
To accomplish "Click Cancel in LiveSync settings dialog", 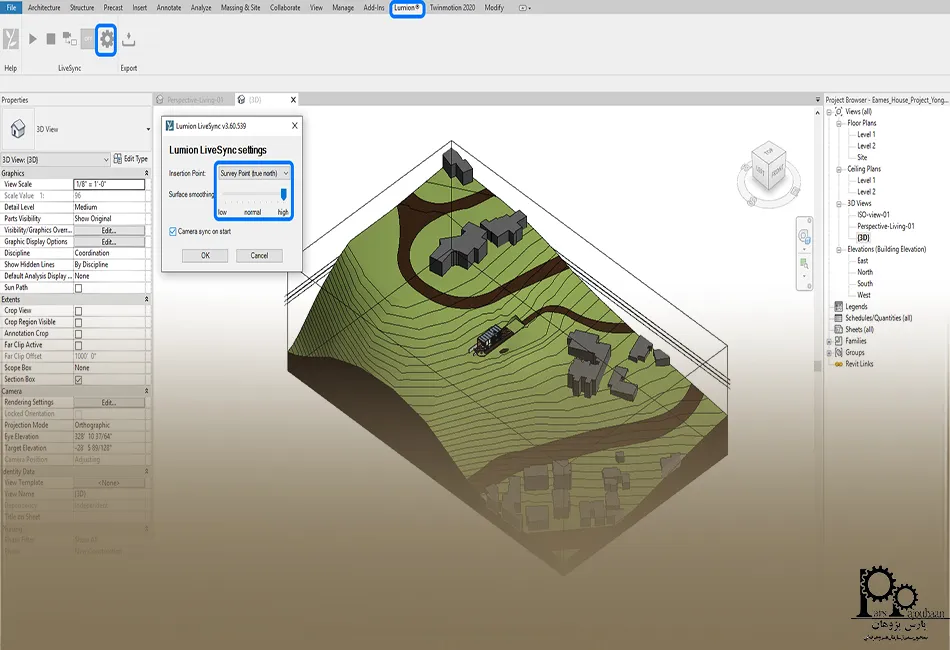I will (x=259, y=256).
